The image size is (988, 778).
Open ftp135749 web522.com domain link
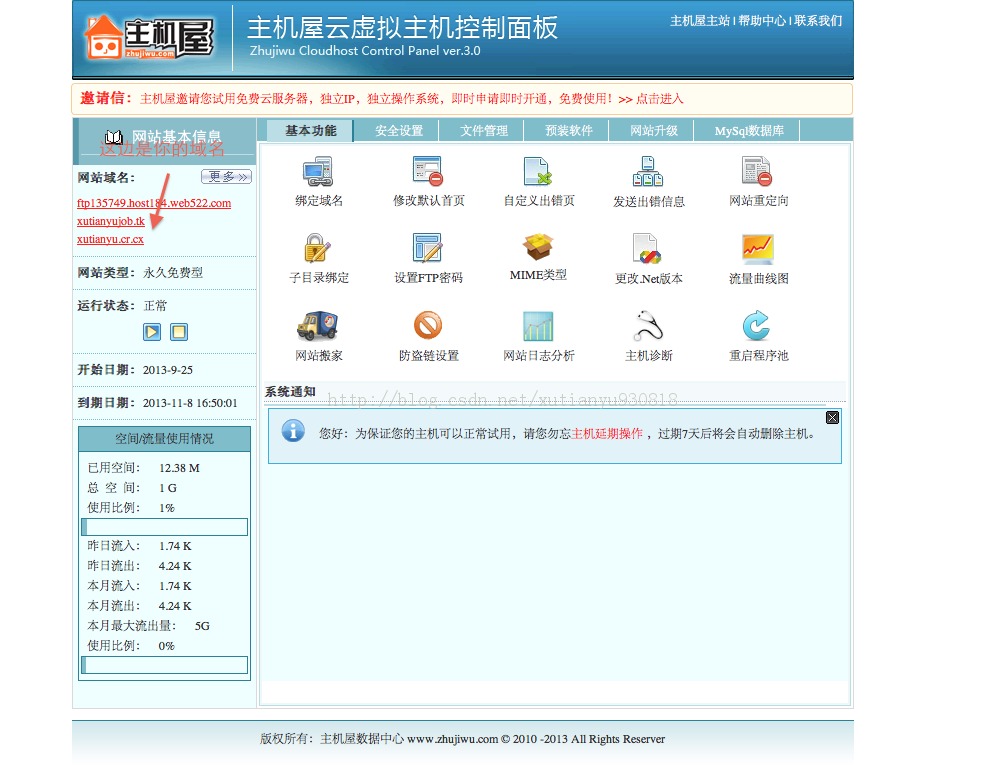tap(154, 203)
